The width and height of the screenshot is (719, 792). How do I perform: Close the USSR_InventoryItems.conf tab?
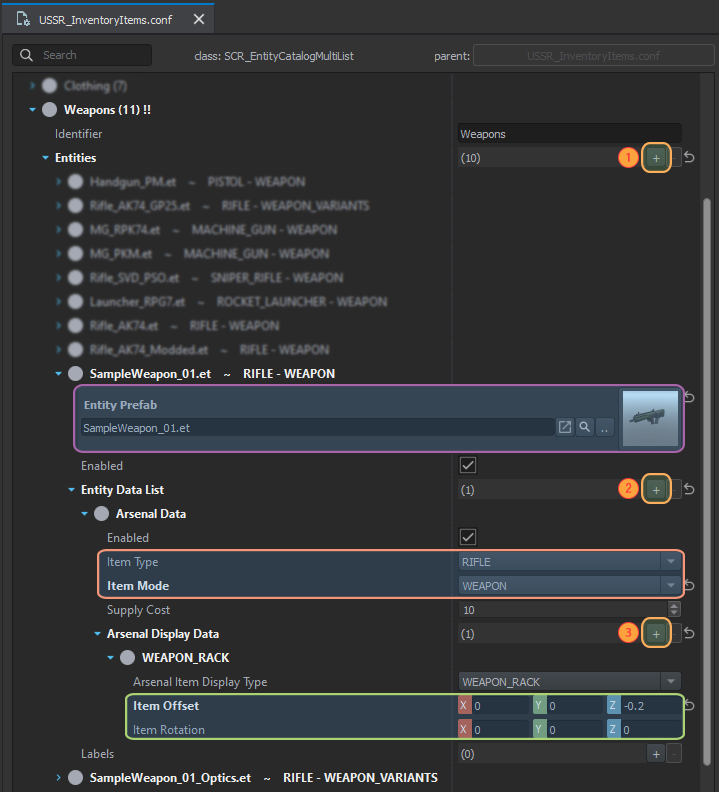point(199,19)
